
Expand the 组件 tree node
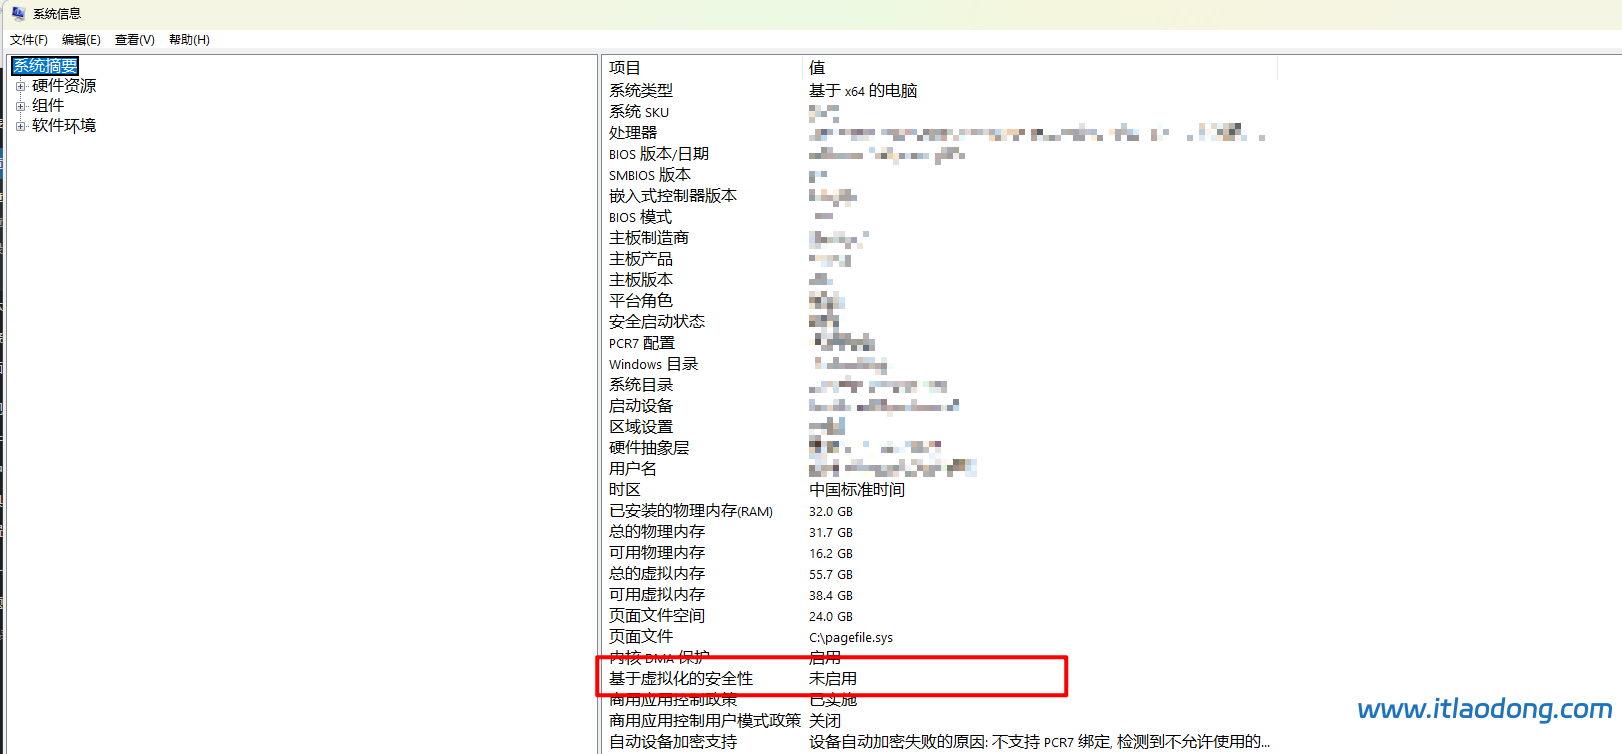[20, 106]
